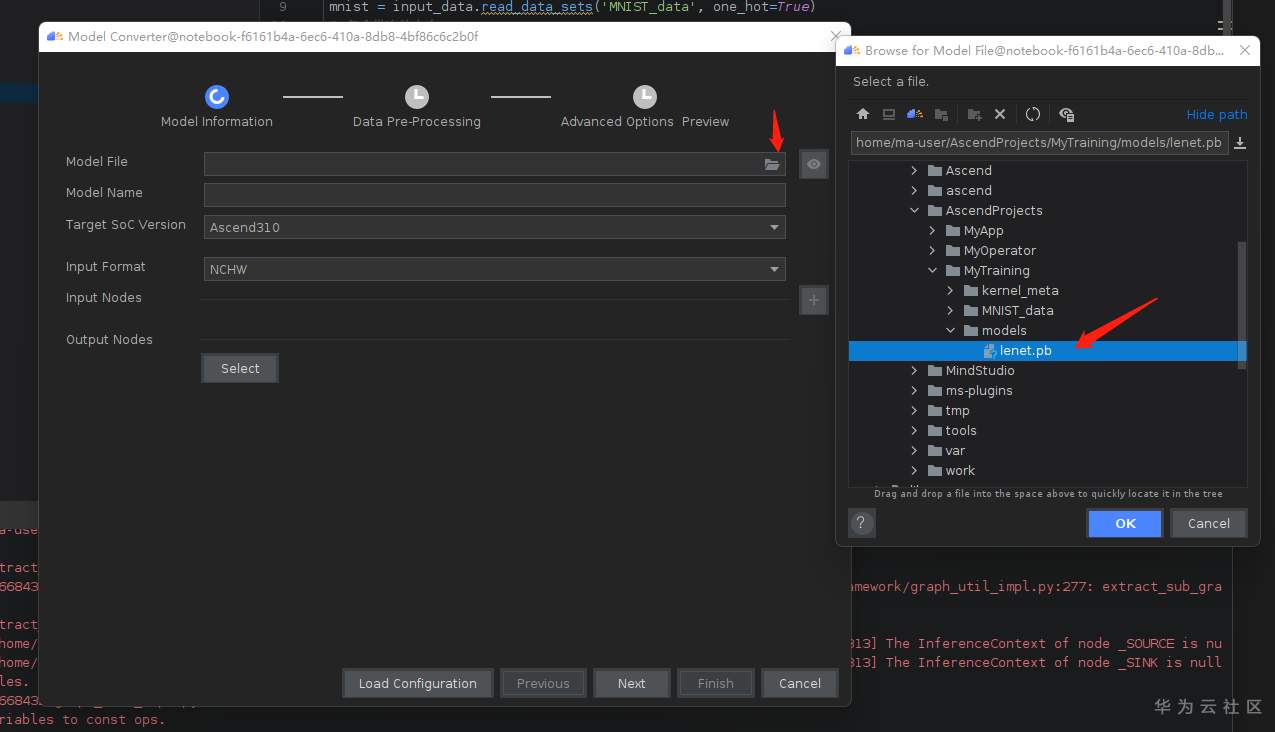Collapse the AscendProjects folder
The width and height of the screenshot is (1275, 732).
tap(914, 211)
